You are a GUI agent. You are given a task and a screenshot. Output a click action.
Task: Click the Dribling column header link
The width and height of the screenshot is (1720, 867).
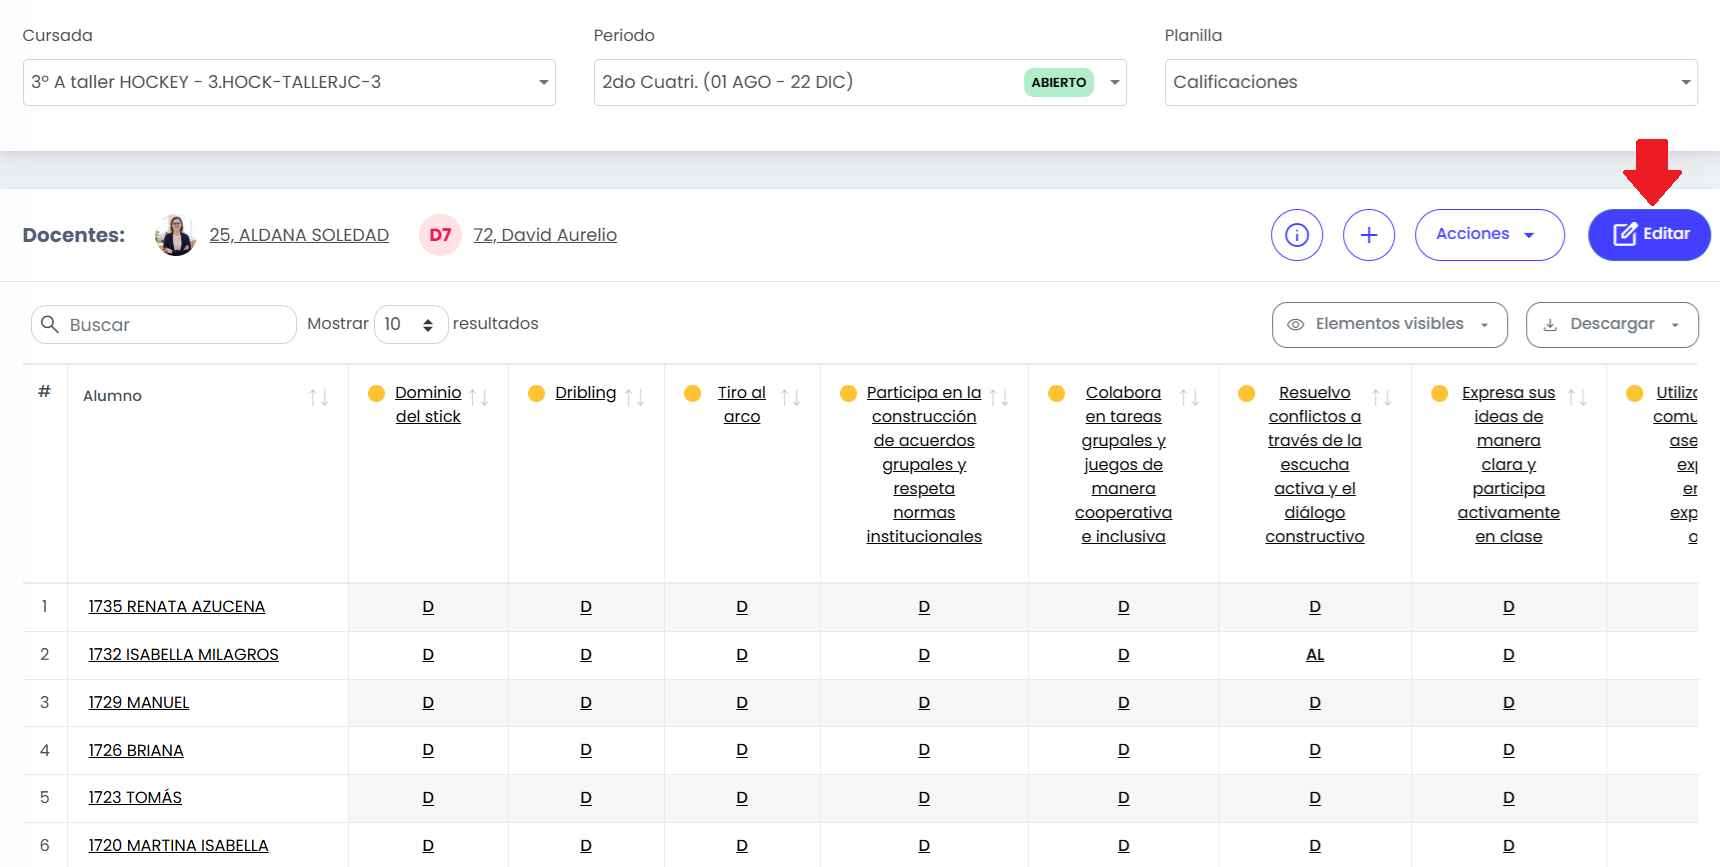point(586,393)
